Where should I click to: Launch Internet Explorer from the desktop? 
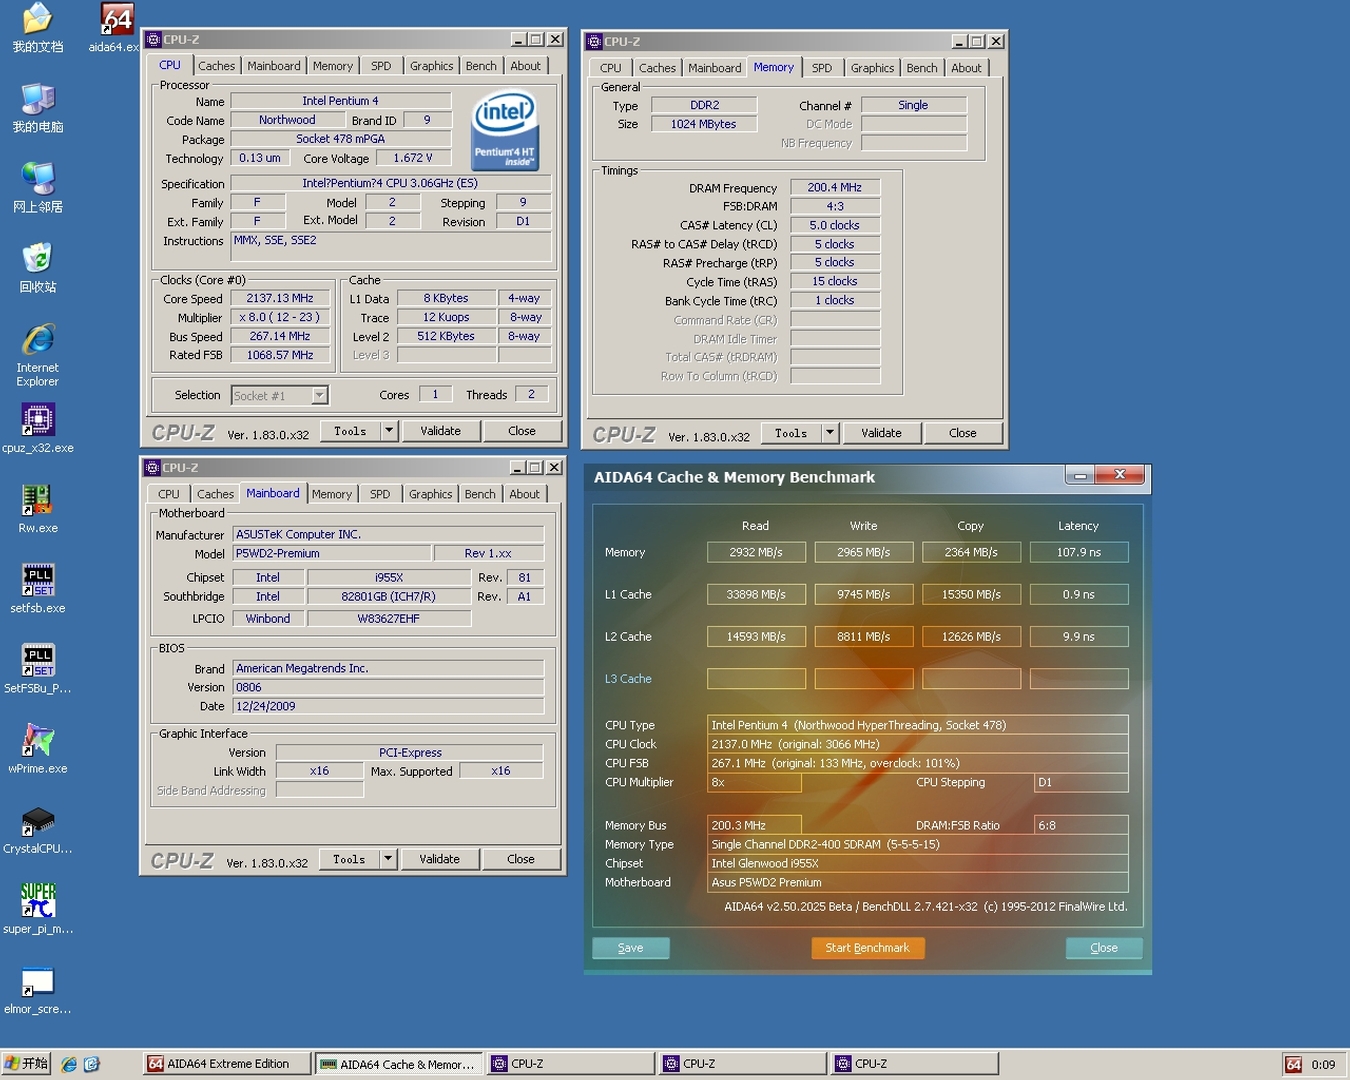point(37,355)
